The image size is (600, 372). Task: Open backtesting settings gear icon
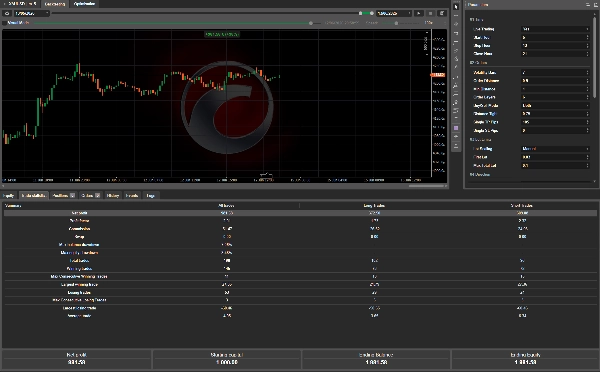pos(7,13)
